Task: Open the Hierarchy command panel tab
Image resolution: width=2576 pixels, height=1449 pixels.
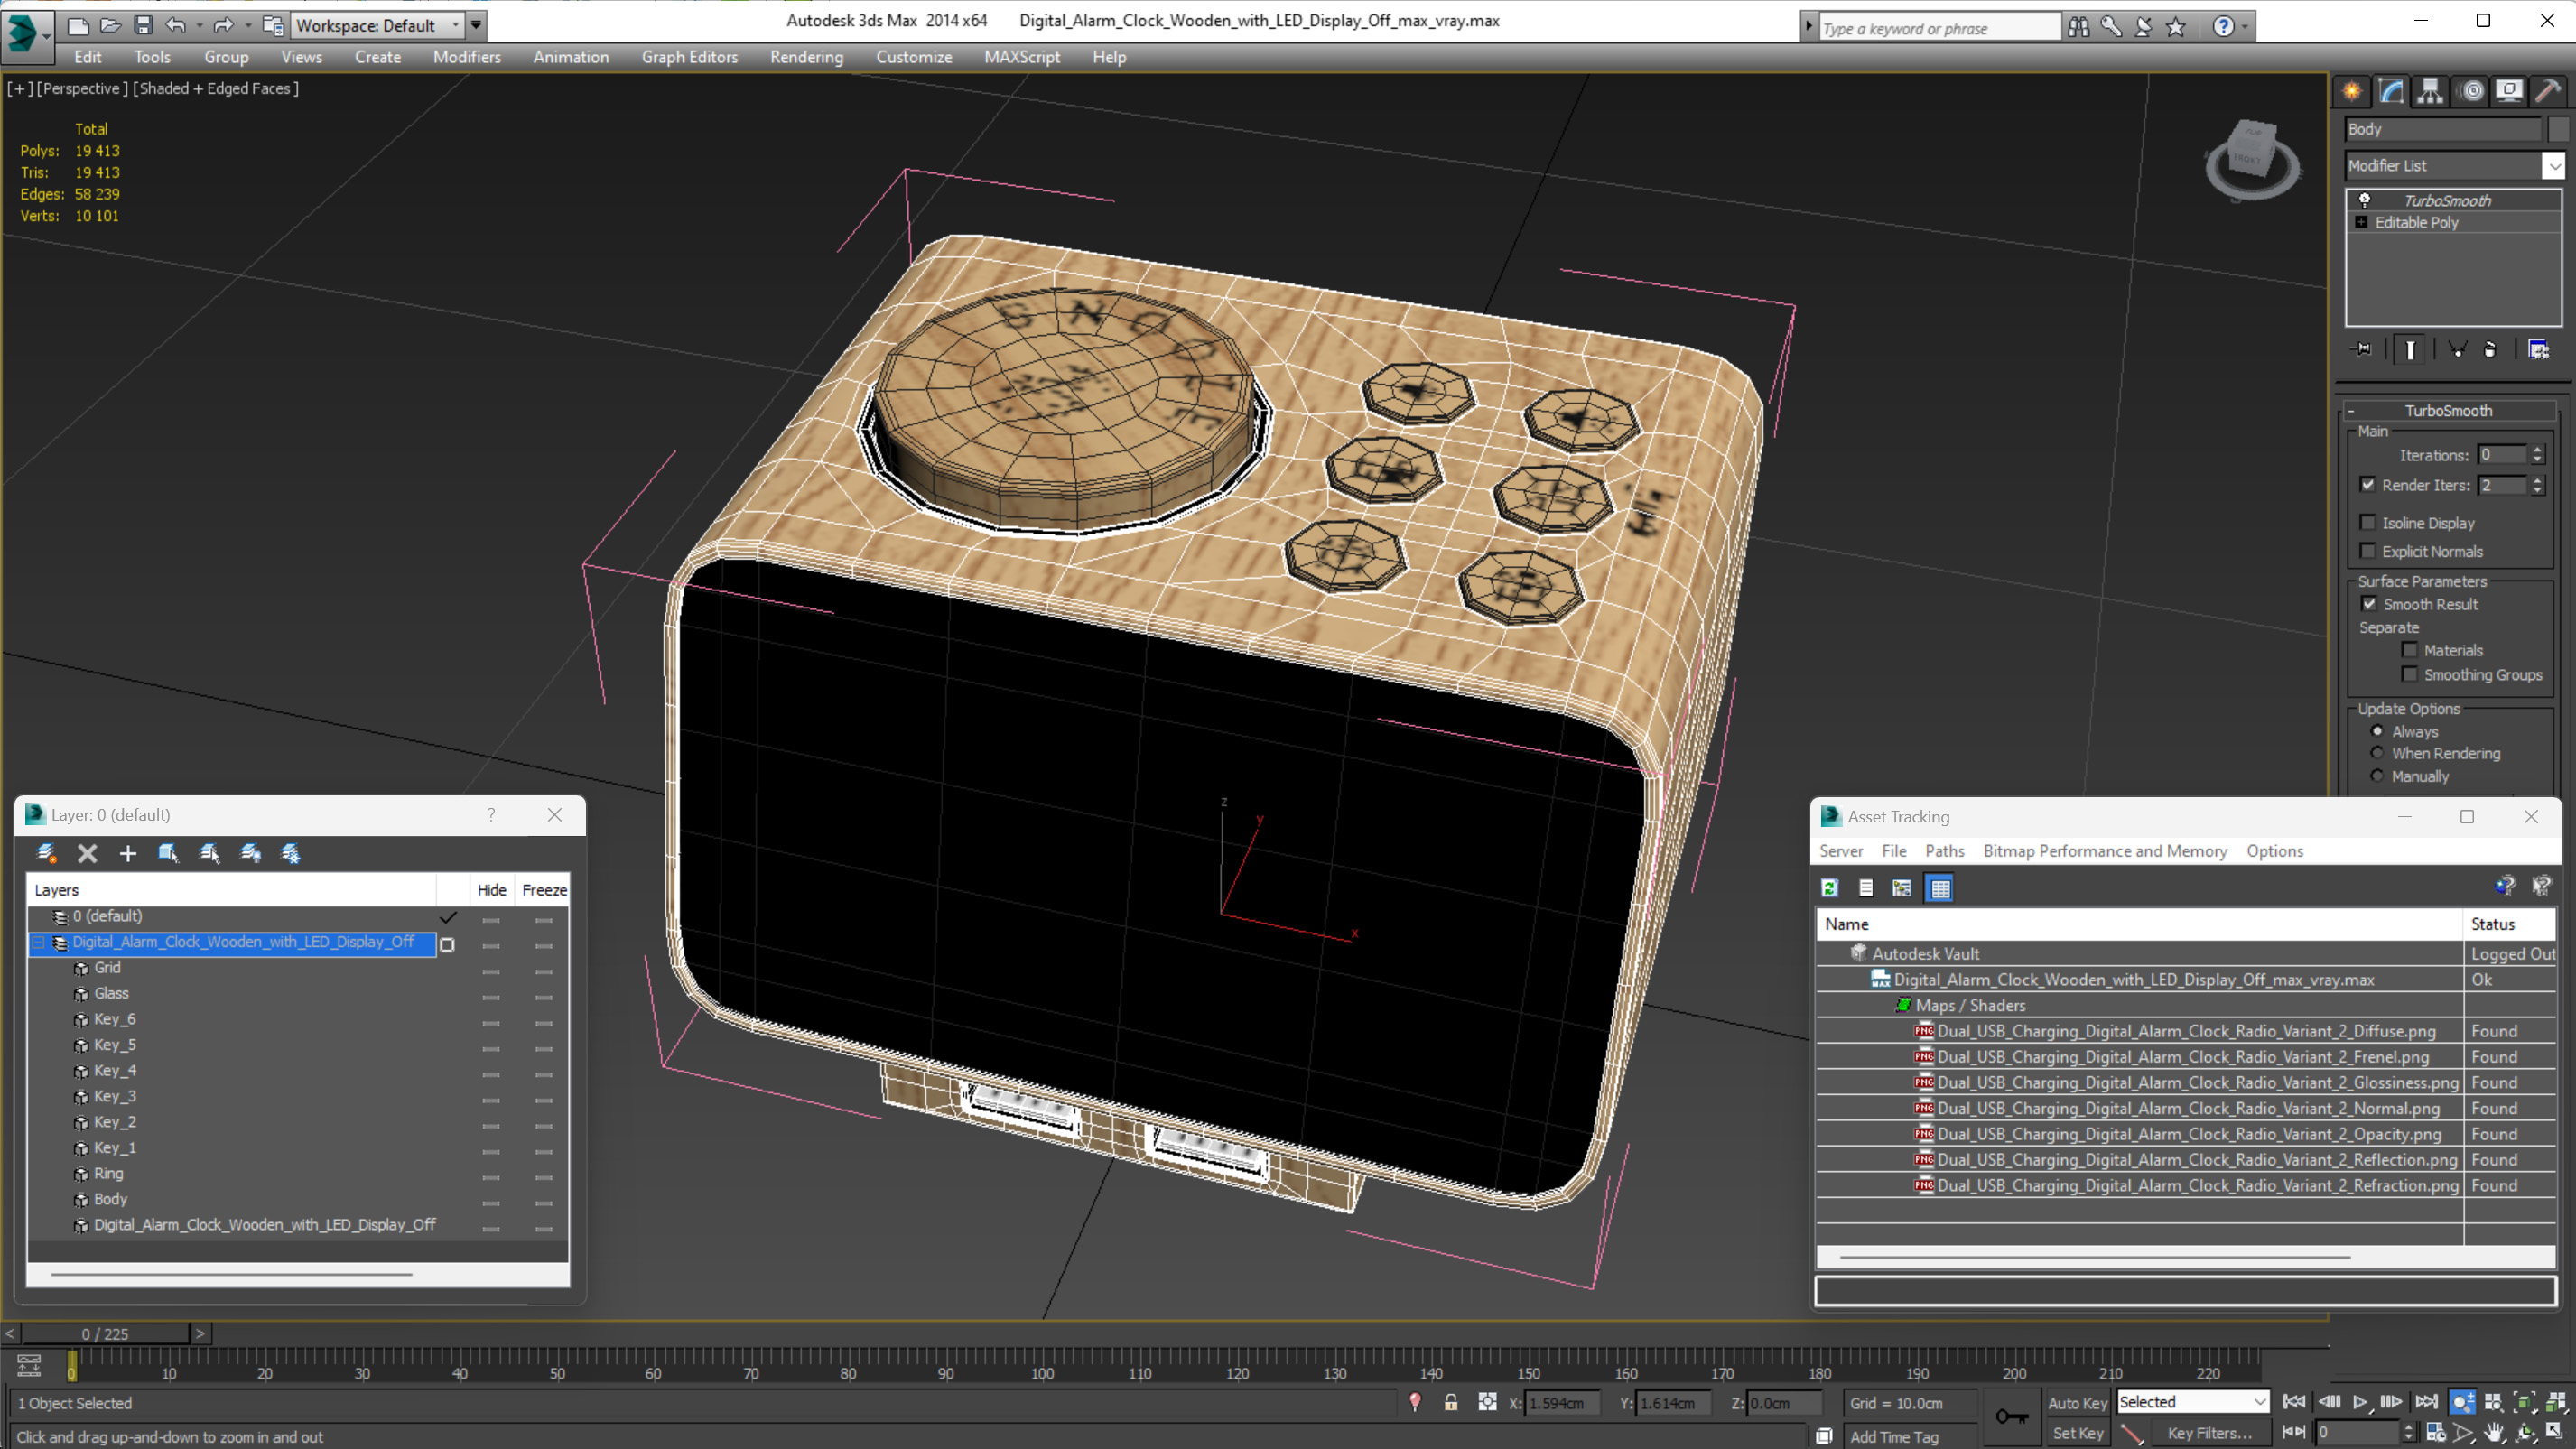Action: 2430,92
